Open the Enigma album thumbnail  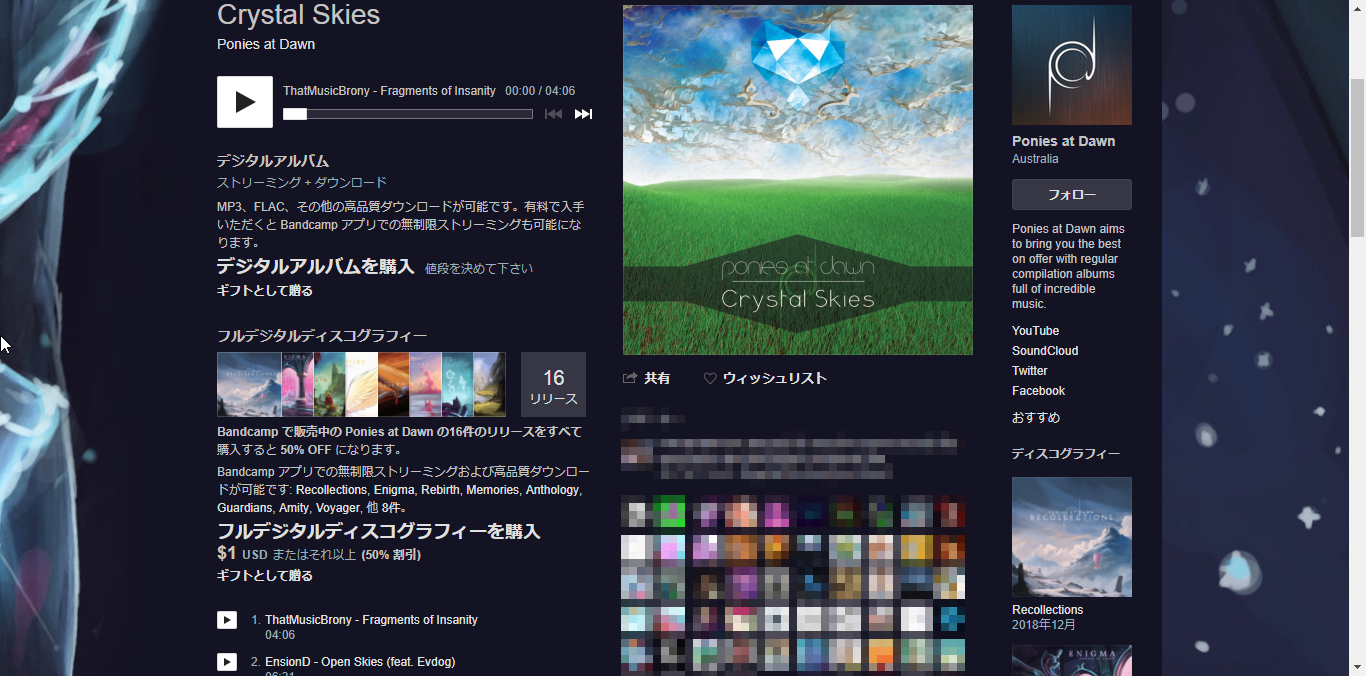pyautogui.click(x=1072, y=661)
